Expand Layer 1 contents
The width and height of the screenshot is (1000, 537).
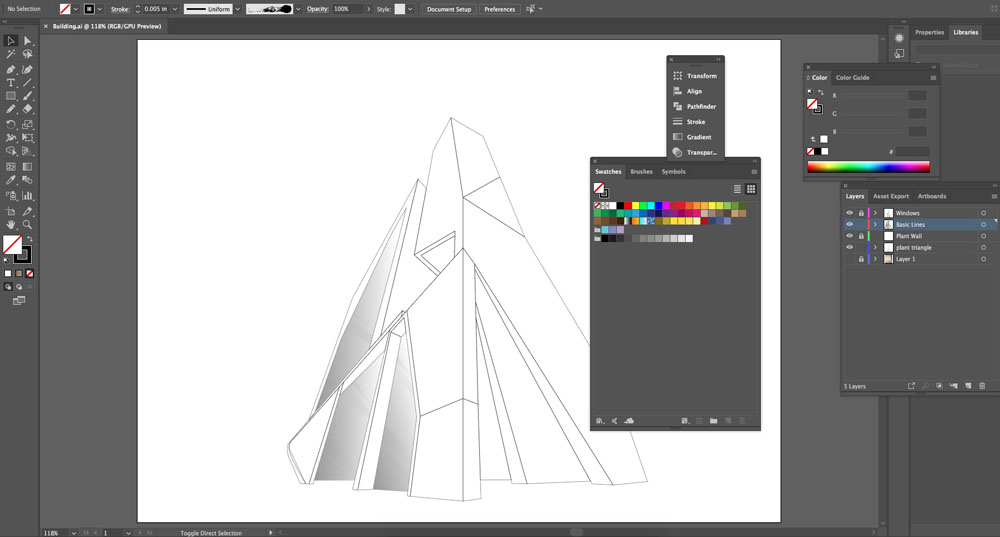(875, 259)
